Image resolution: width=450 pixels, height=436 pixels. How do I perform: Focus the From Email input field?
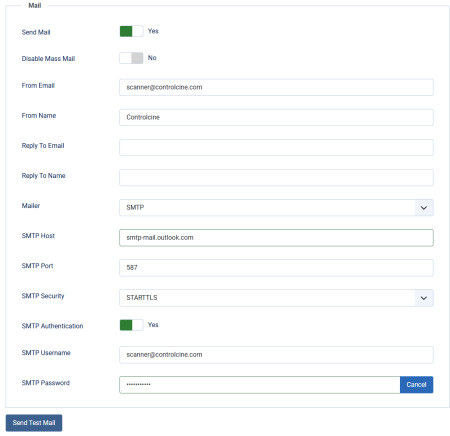(x=276, y=87)
